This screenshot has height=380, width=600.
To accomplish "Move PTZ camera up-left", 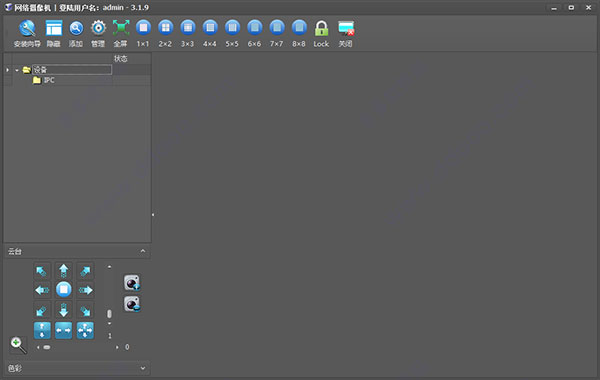I will click(x=42, y=271).
